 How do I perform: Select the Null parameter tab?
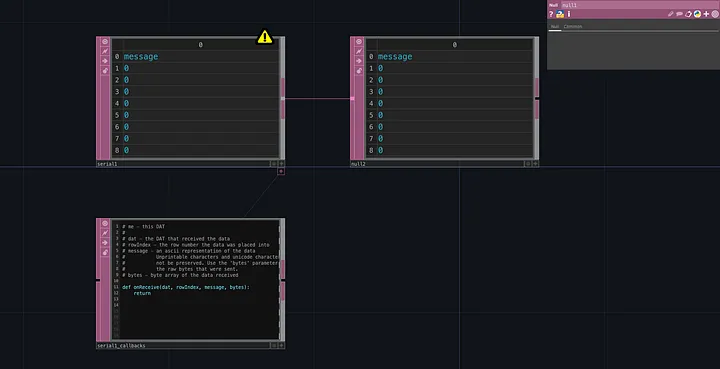(555, 27)
